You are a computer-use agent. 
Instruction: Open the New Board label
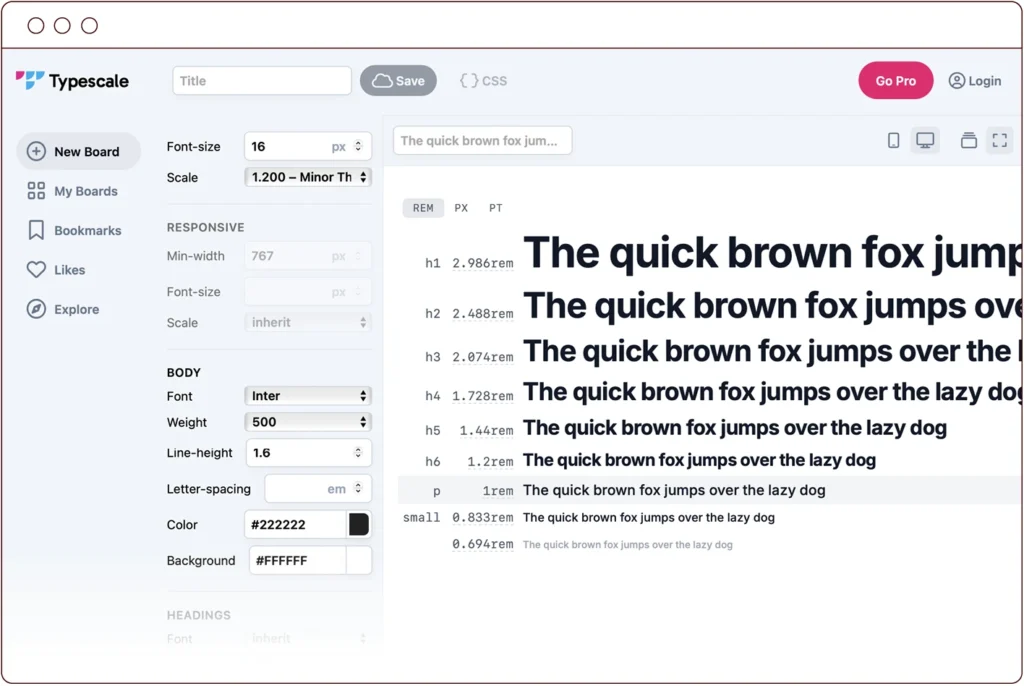(x=87, y=152)
